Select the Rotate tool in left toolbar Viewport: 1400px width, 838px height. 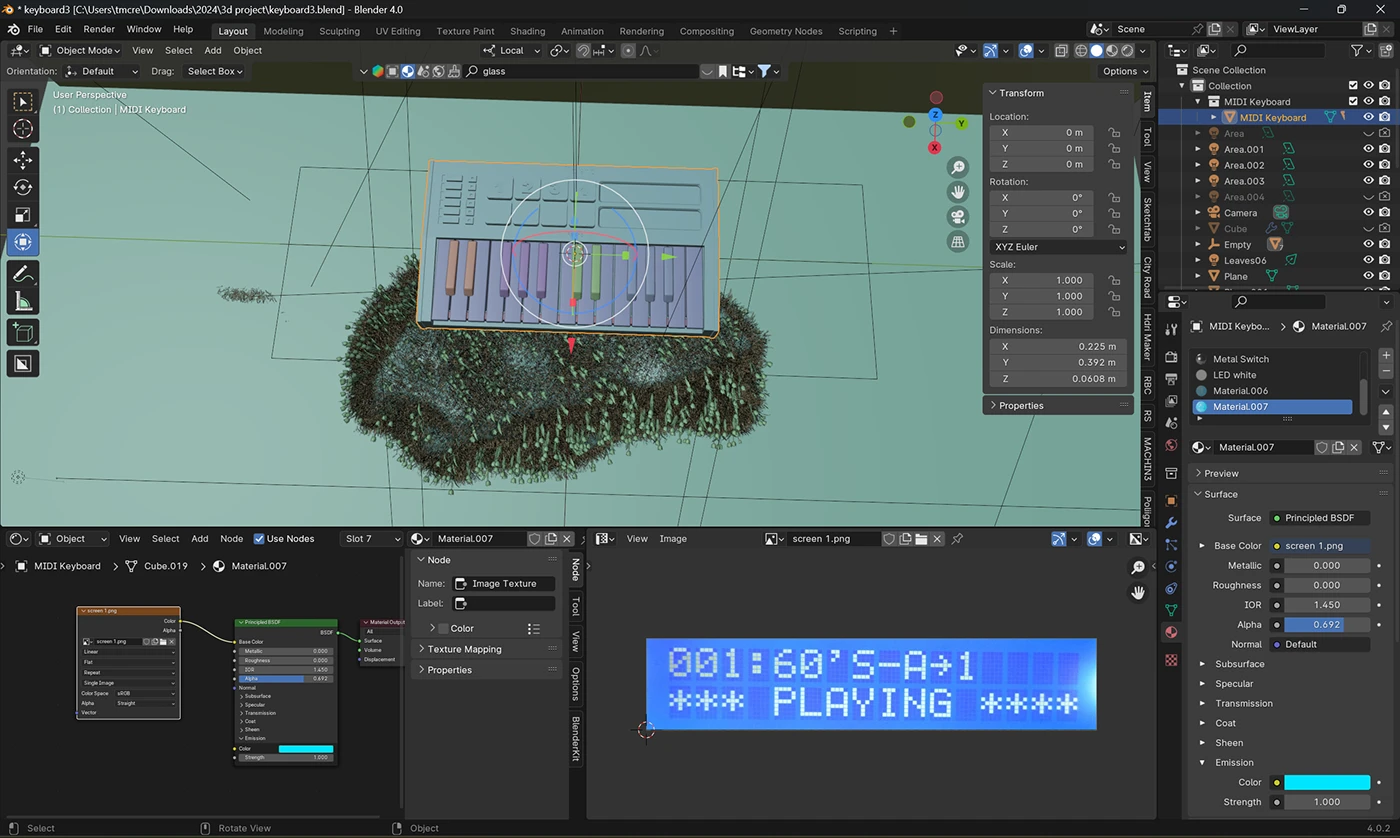tap(23, 187)
